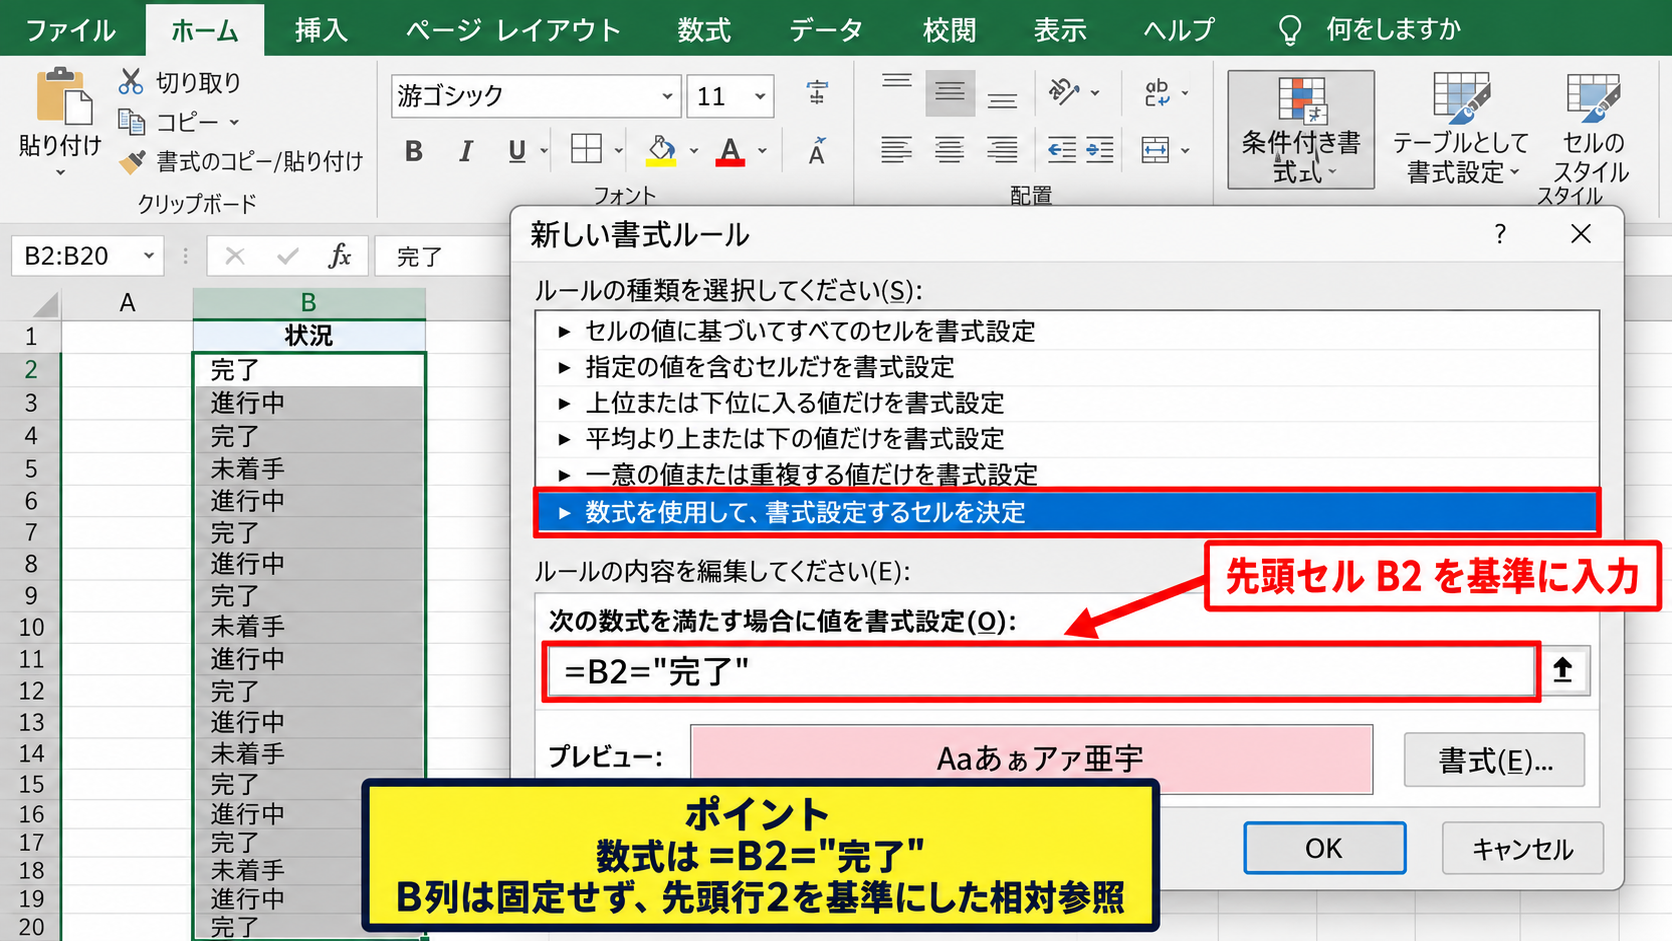The image size is (1672, 941).
Task: Open 書式(E)... format button
Action: click(1495, 761)
